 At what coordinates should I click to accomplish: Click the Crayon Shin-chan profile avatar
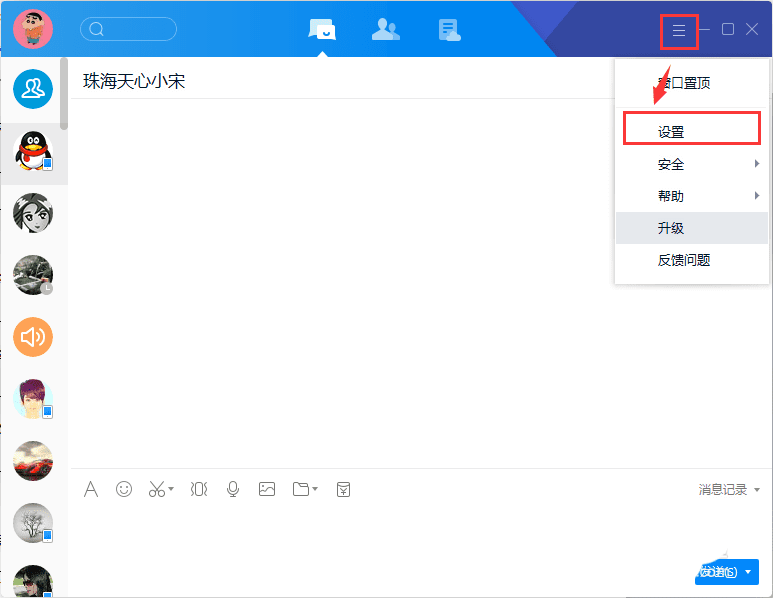click(33, 29)
